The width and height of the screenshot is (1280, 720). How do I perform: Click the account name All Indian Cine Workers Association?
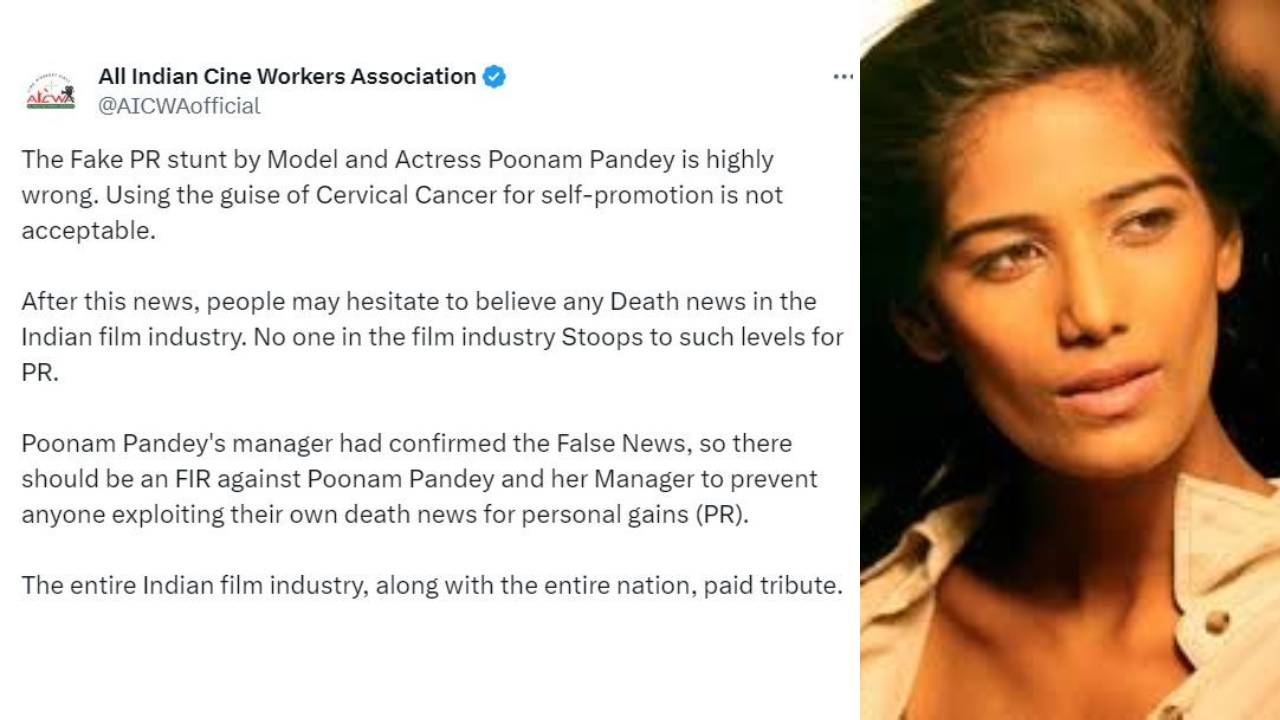coord(285,75)
